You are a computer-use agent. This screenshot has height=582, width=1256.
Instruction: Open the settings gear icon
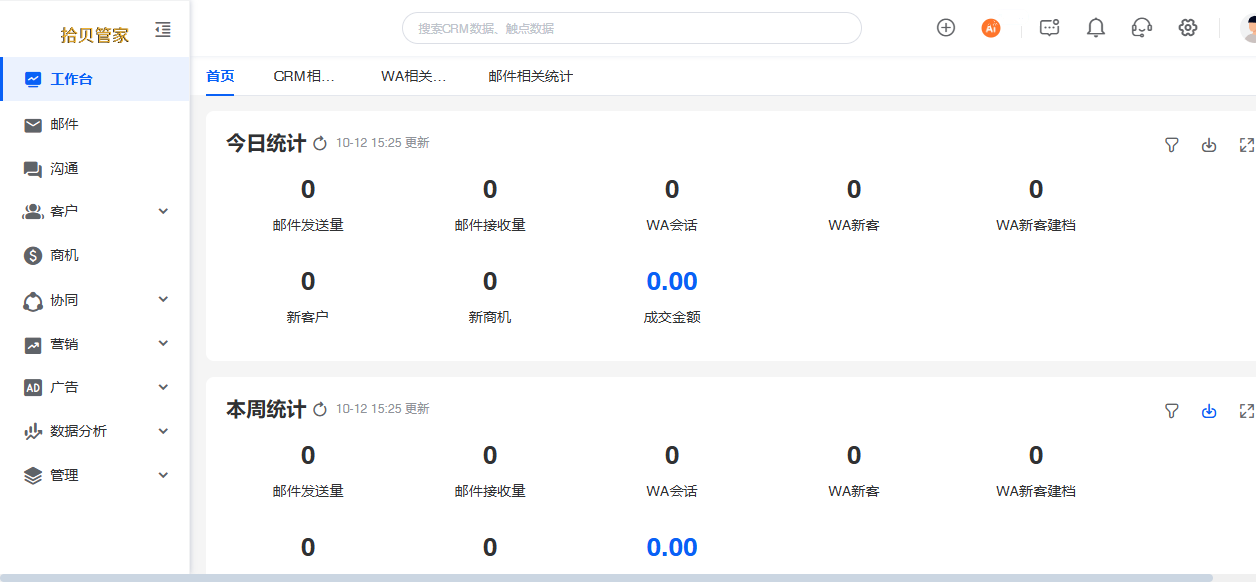1188,28
